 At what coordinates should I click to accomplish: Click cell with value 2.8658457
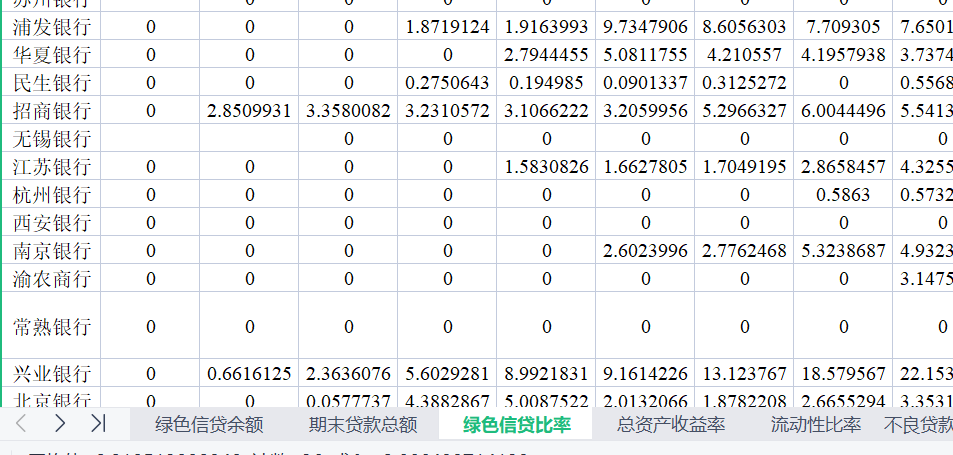tap(844, 166)
